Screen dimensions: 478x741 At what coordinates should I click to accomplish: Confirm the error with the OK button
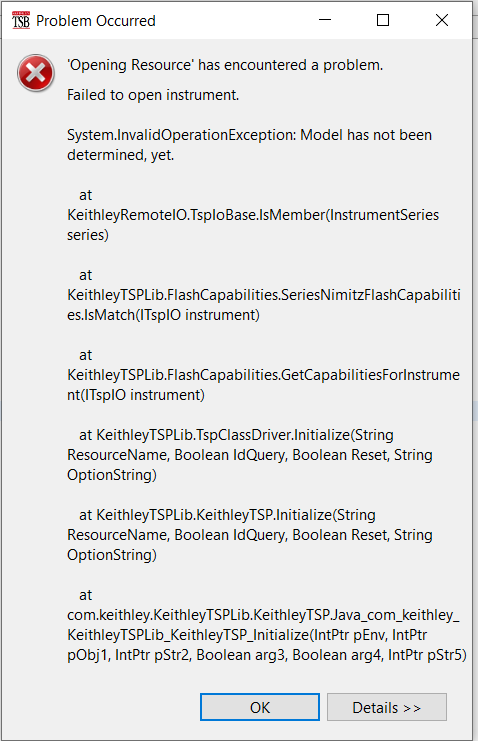tap(260, 707)
